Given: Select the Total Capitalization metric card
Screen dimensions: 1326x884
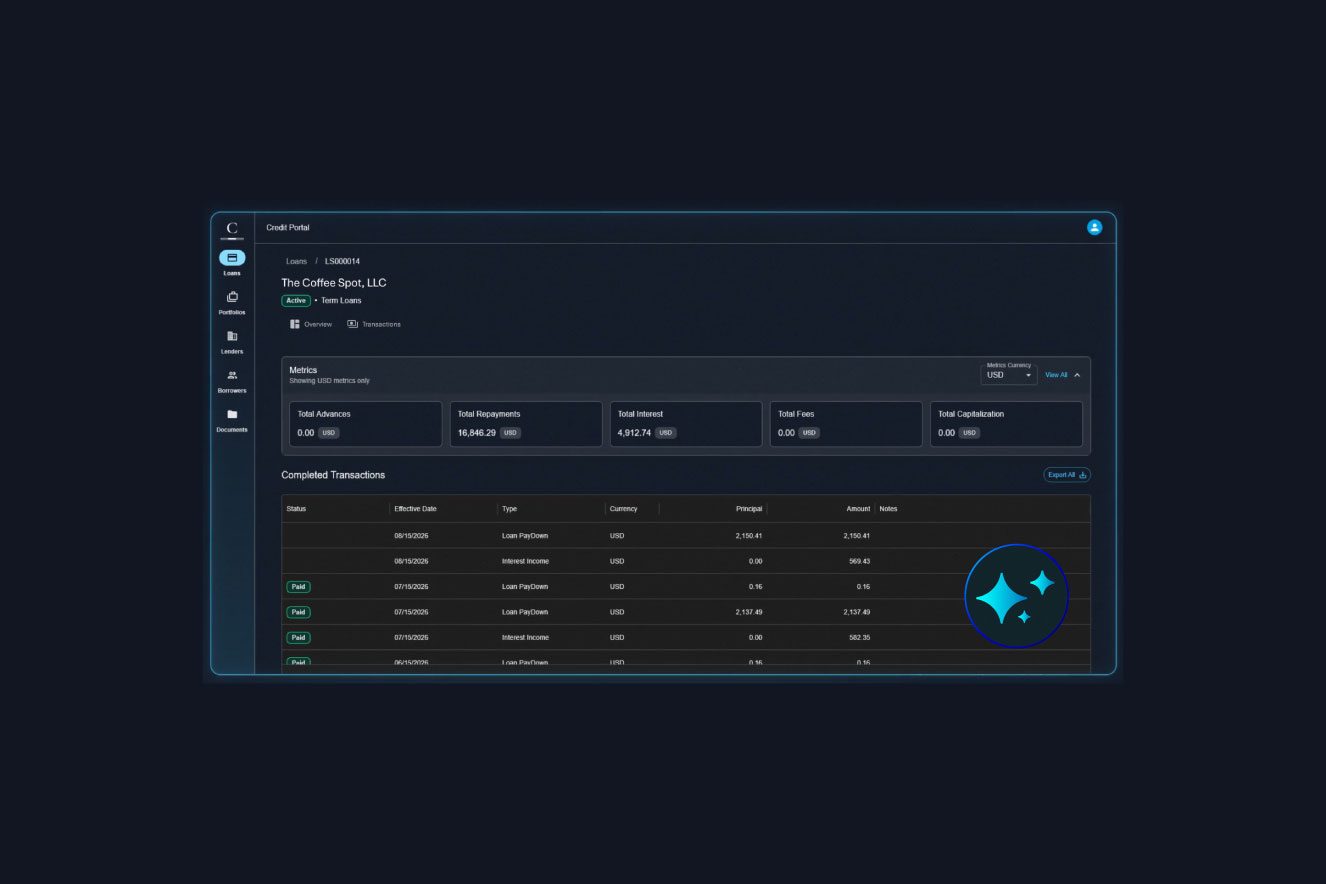Looking at the screenshot, I should click(x=1006, y=424).
